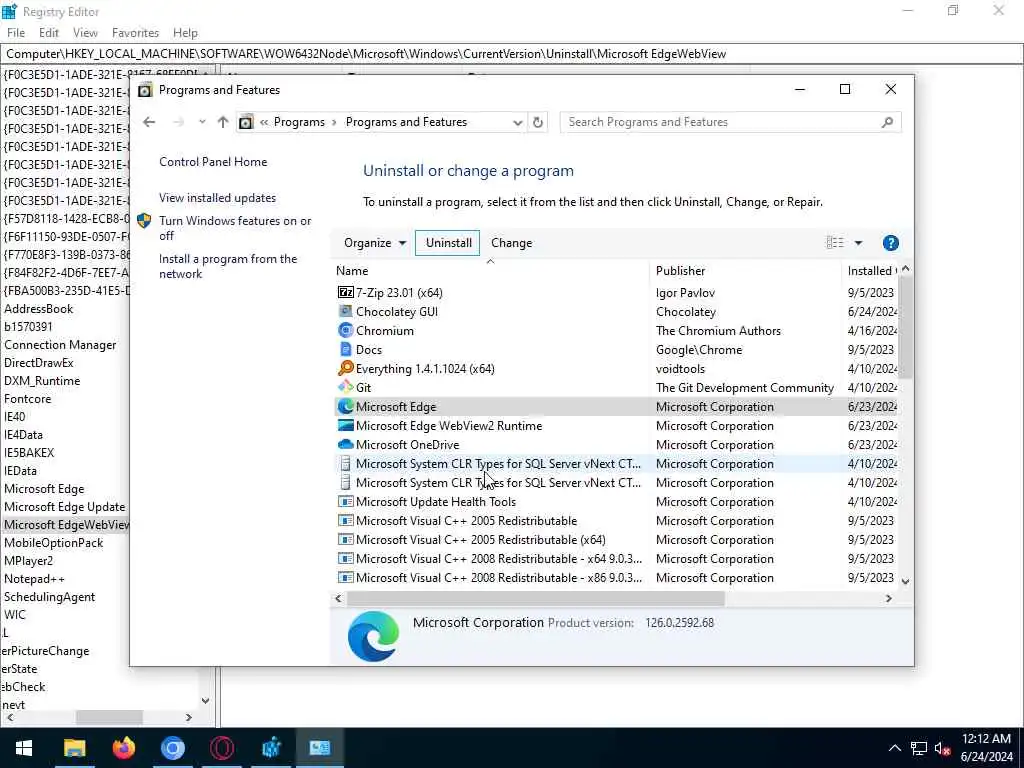Select the DirectDrawEx registry key

tap(39, 363)
